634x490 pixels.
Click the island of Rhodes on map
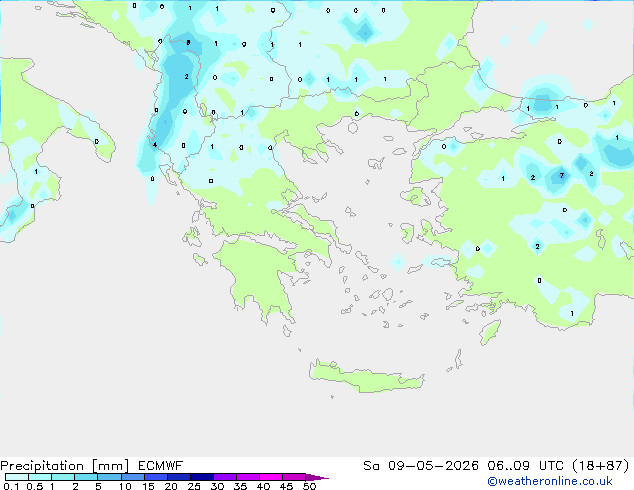coord(490,332)
